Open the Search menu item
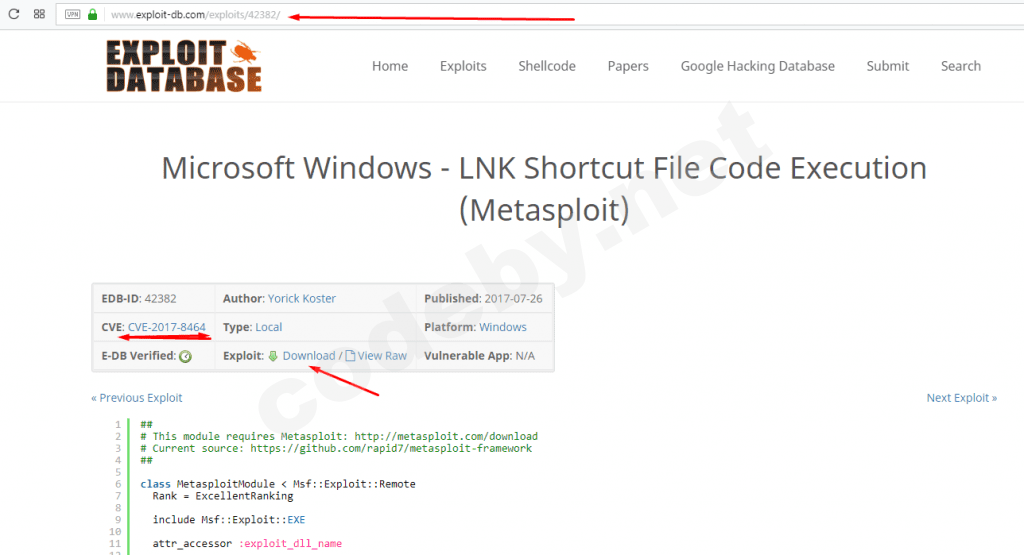 [x=961, y=66]
